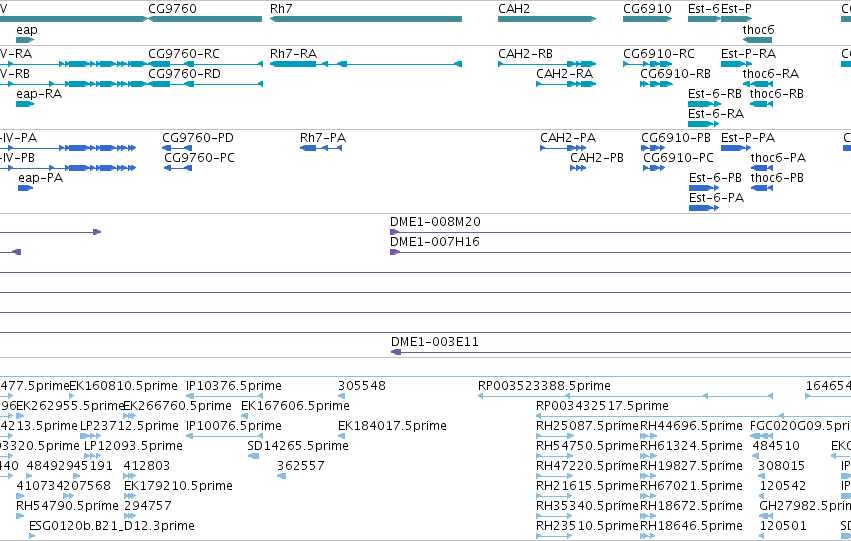Click CDS CG6910-PB
The width and height of the screenshot is (851, 541).
pos(653,148)
